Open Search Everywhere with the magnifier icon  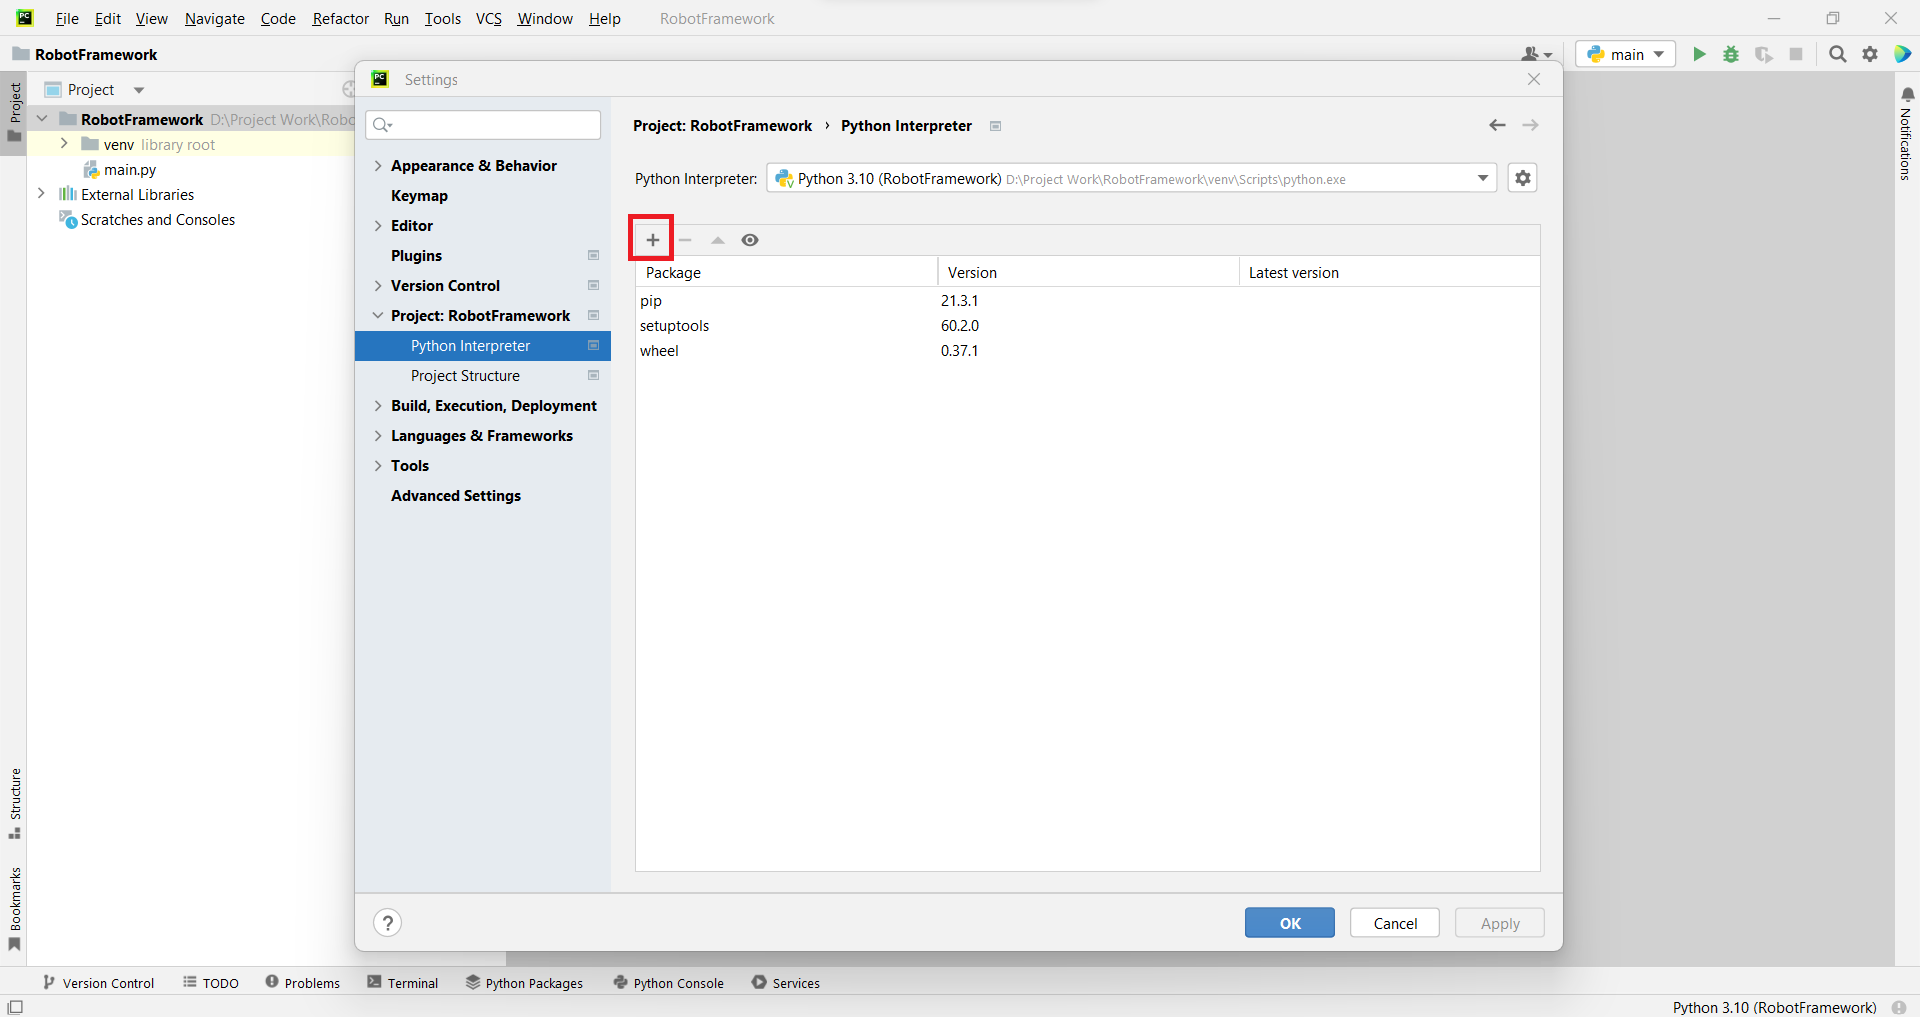(1837, 54)
